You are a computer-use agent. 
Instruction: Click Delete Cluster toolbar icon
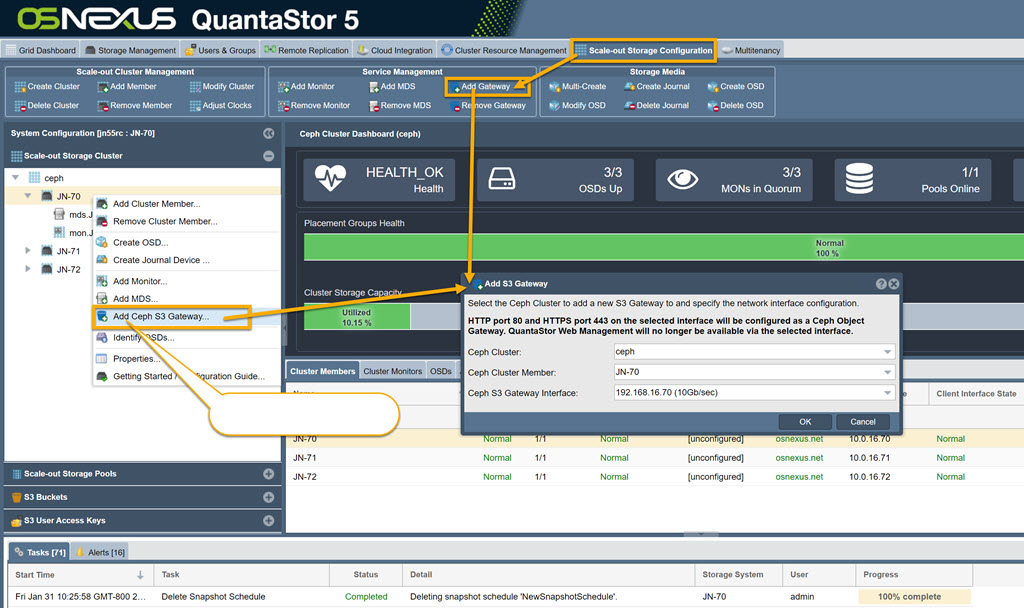(x=20, y=106)
